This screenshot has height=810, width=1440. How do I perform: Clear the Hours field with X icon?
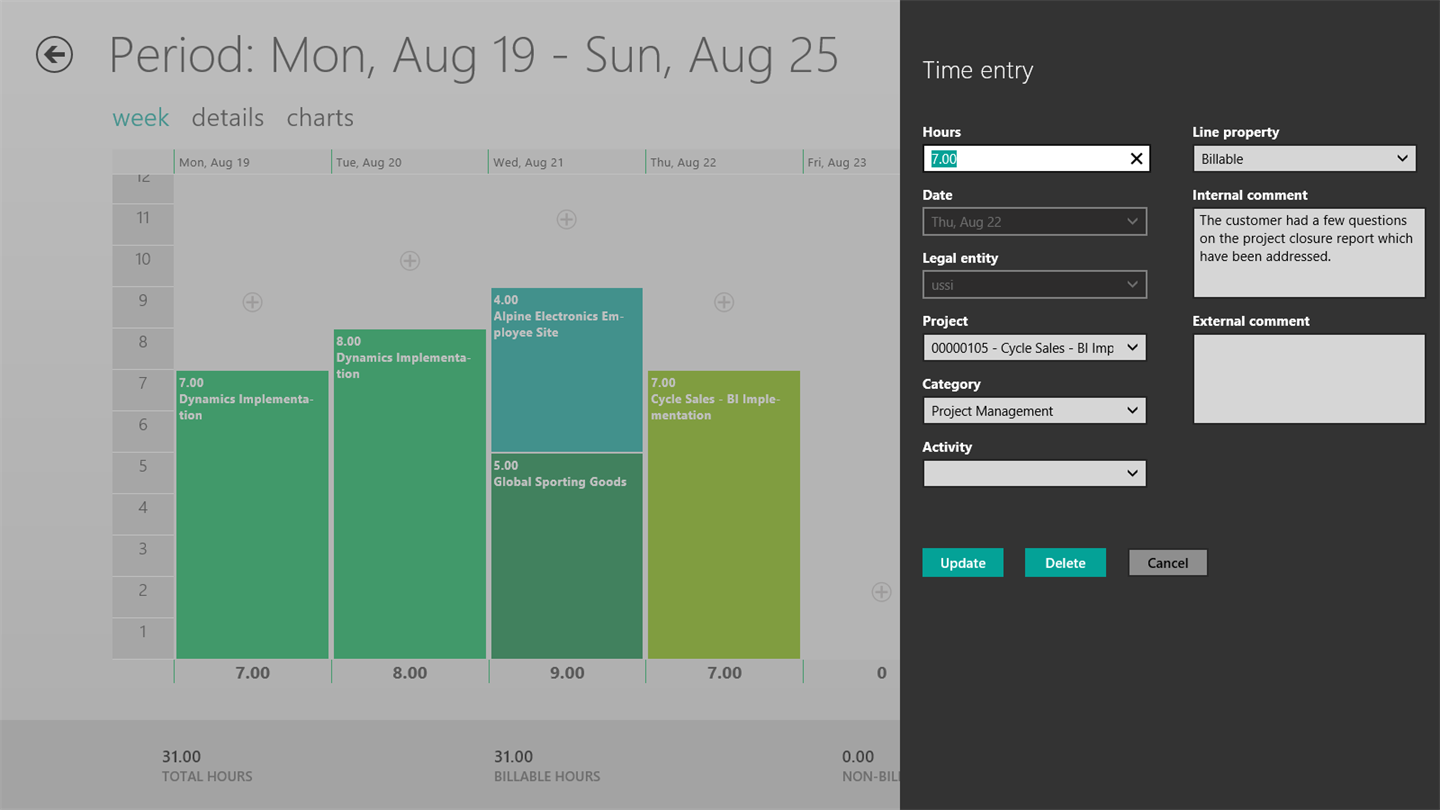[1136, 158]
